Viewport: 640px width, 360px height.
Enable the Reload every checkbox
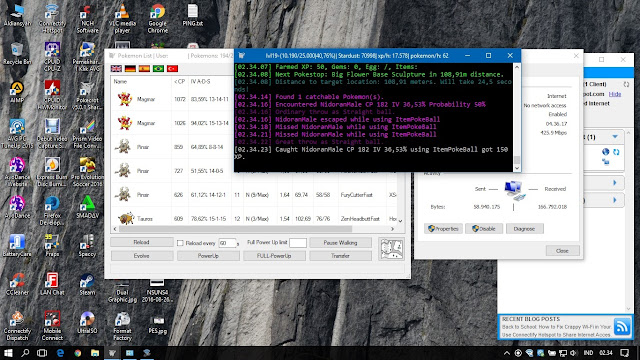pyautogui.click(x=180, y=243)
